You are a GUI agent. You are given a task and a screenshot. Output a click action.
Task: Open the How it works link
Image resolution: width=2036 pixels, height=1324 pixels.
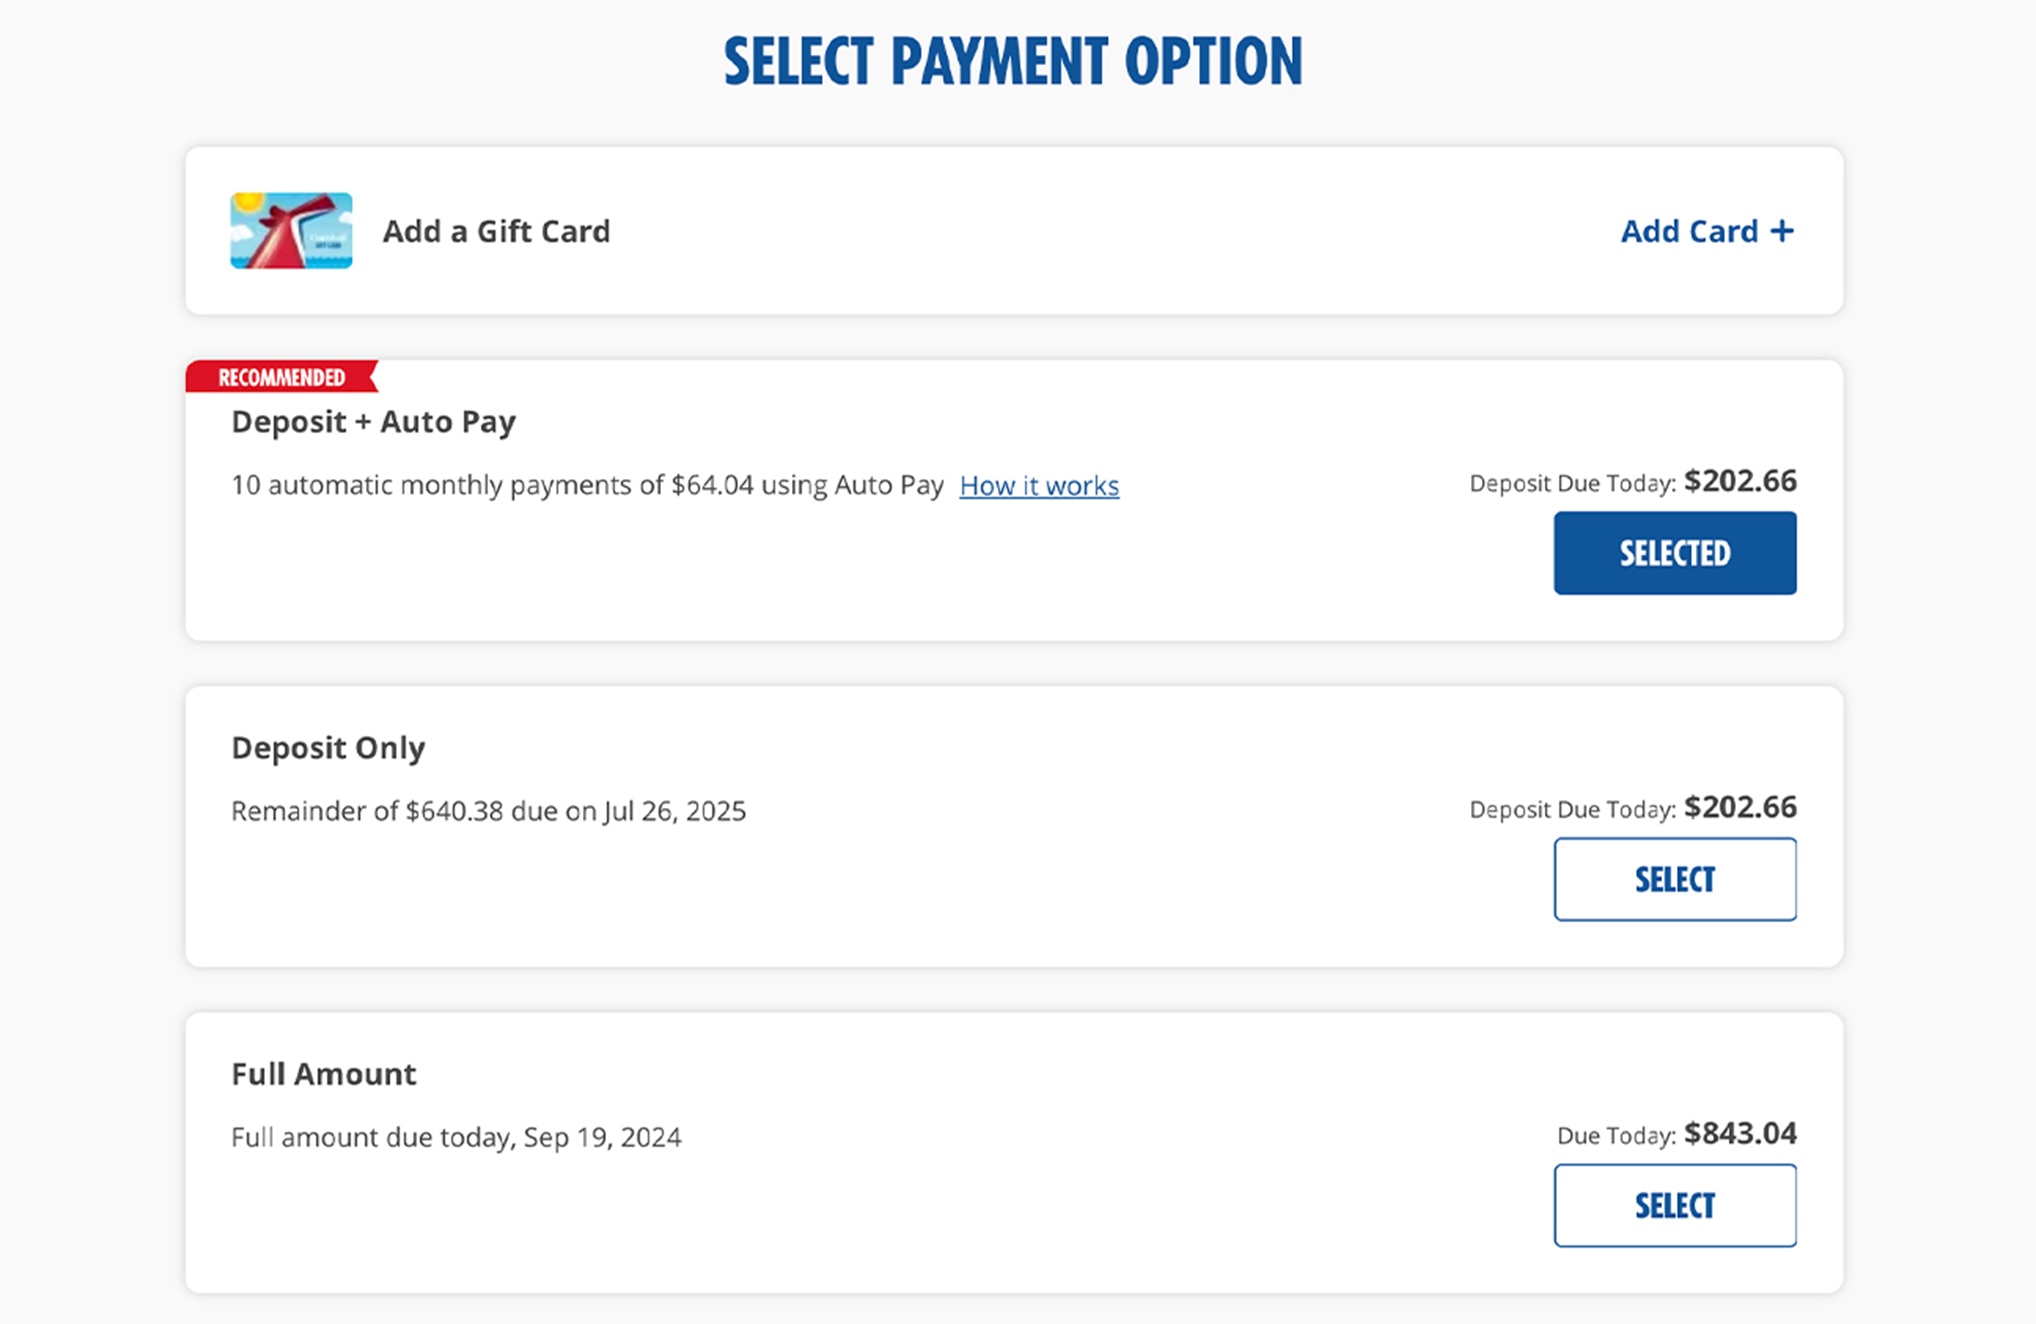coord(1039,486)
